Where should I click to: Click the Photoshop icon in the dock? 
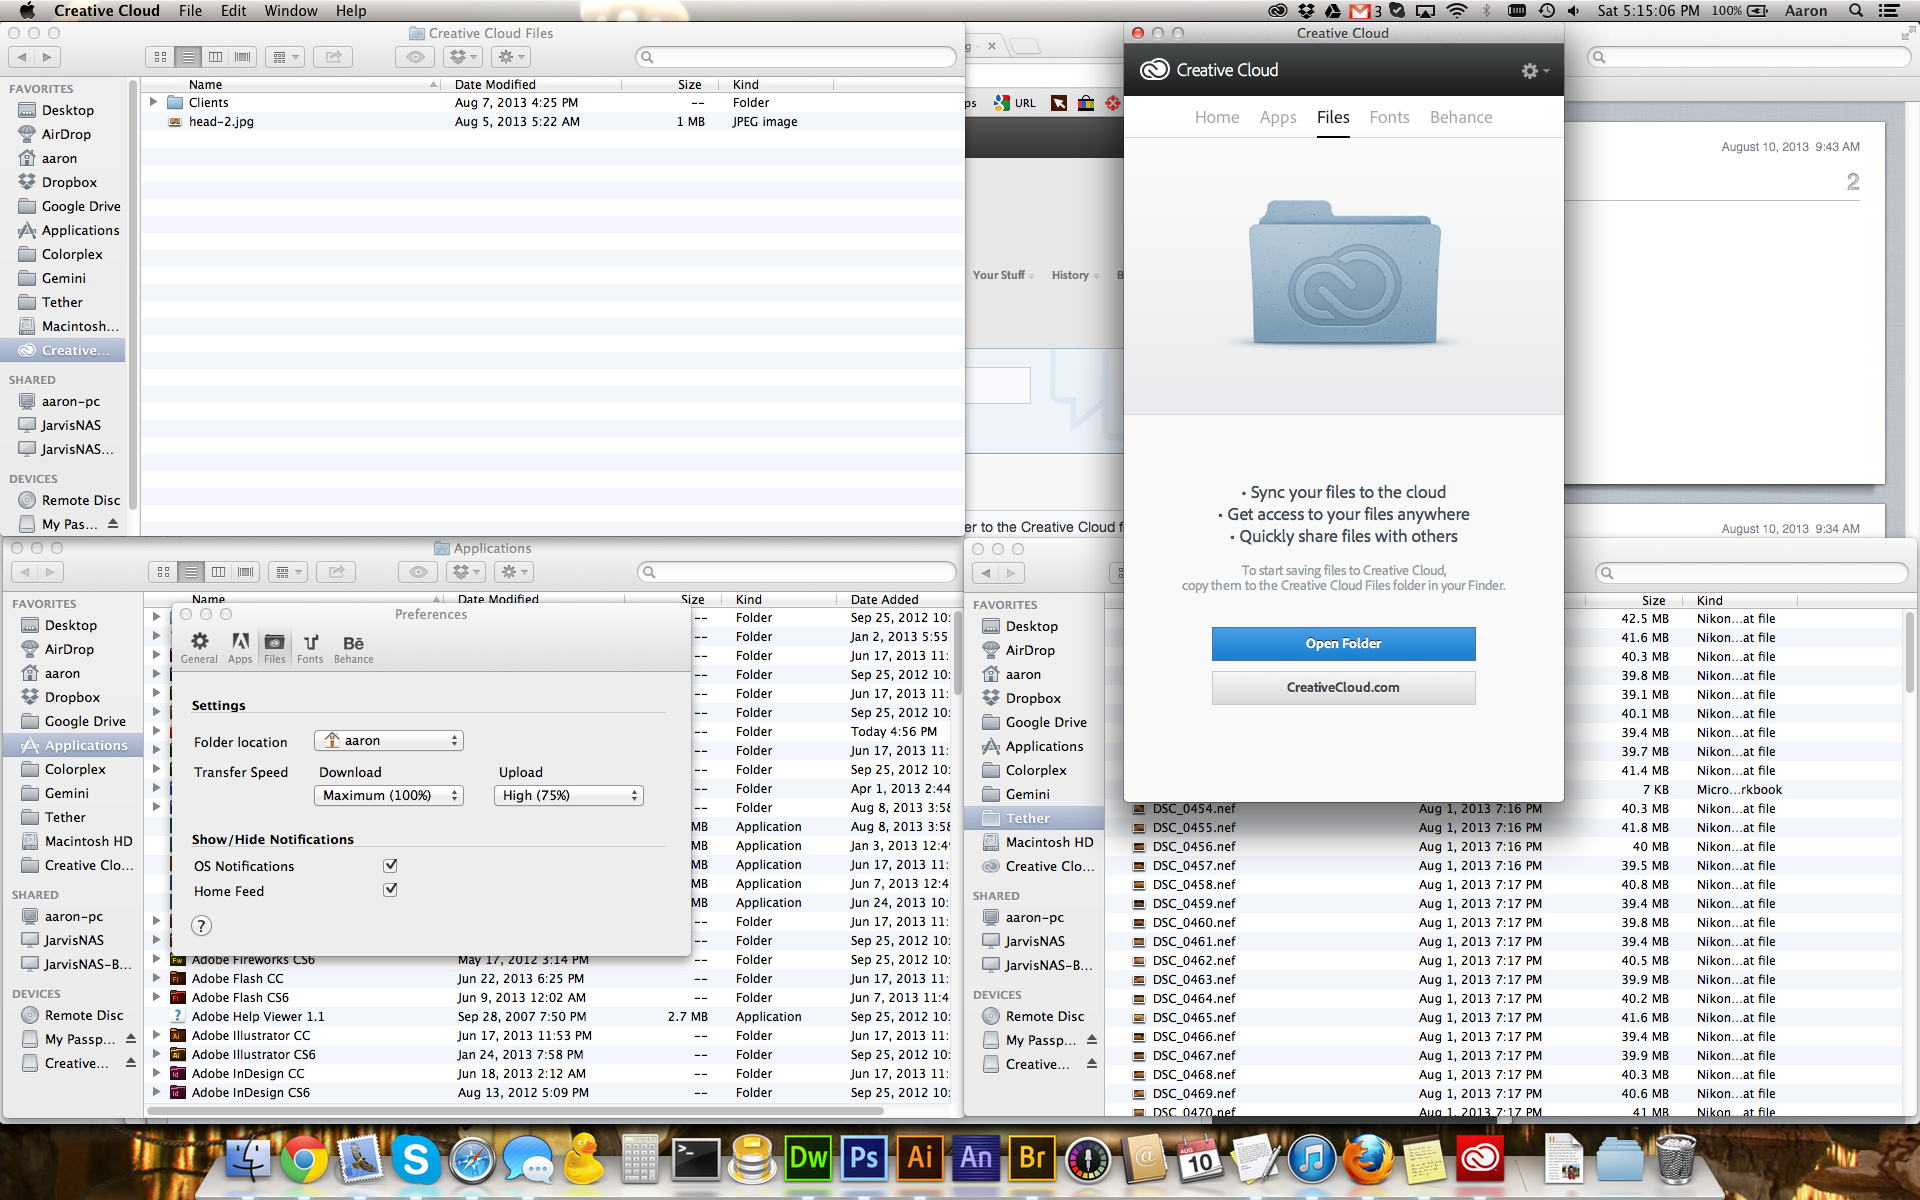tap(864, 1160)
